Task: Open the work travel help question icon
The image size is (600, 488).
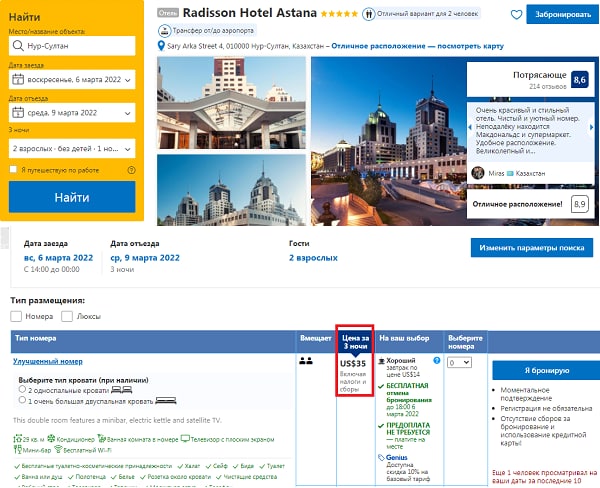Action: pos(131,170)
